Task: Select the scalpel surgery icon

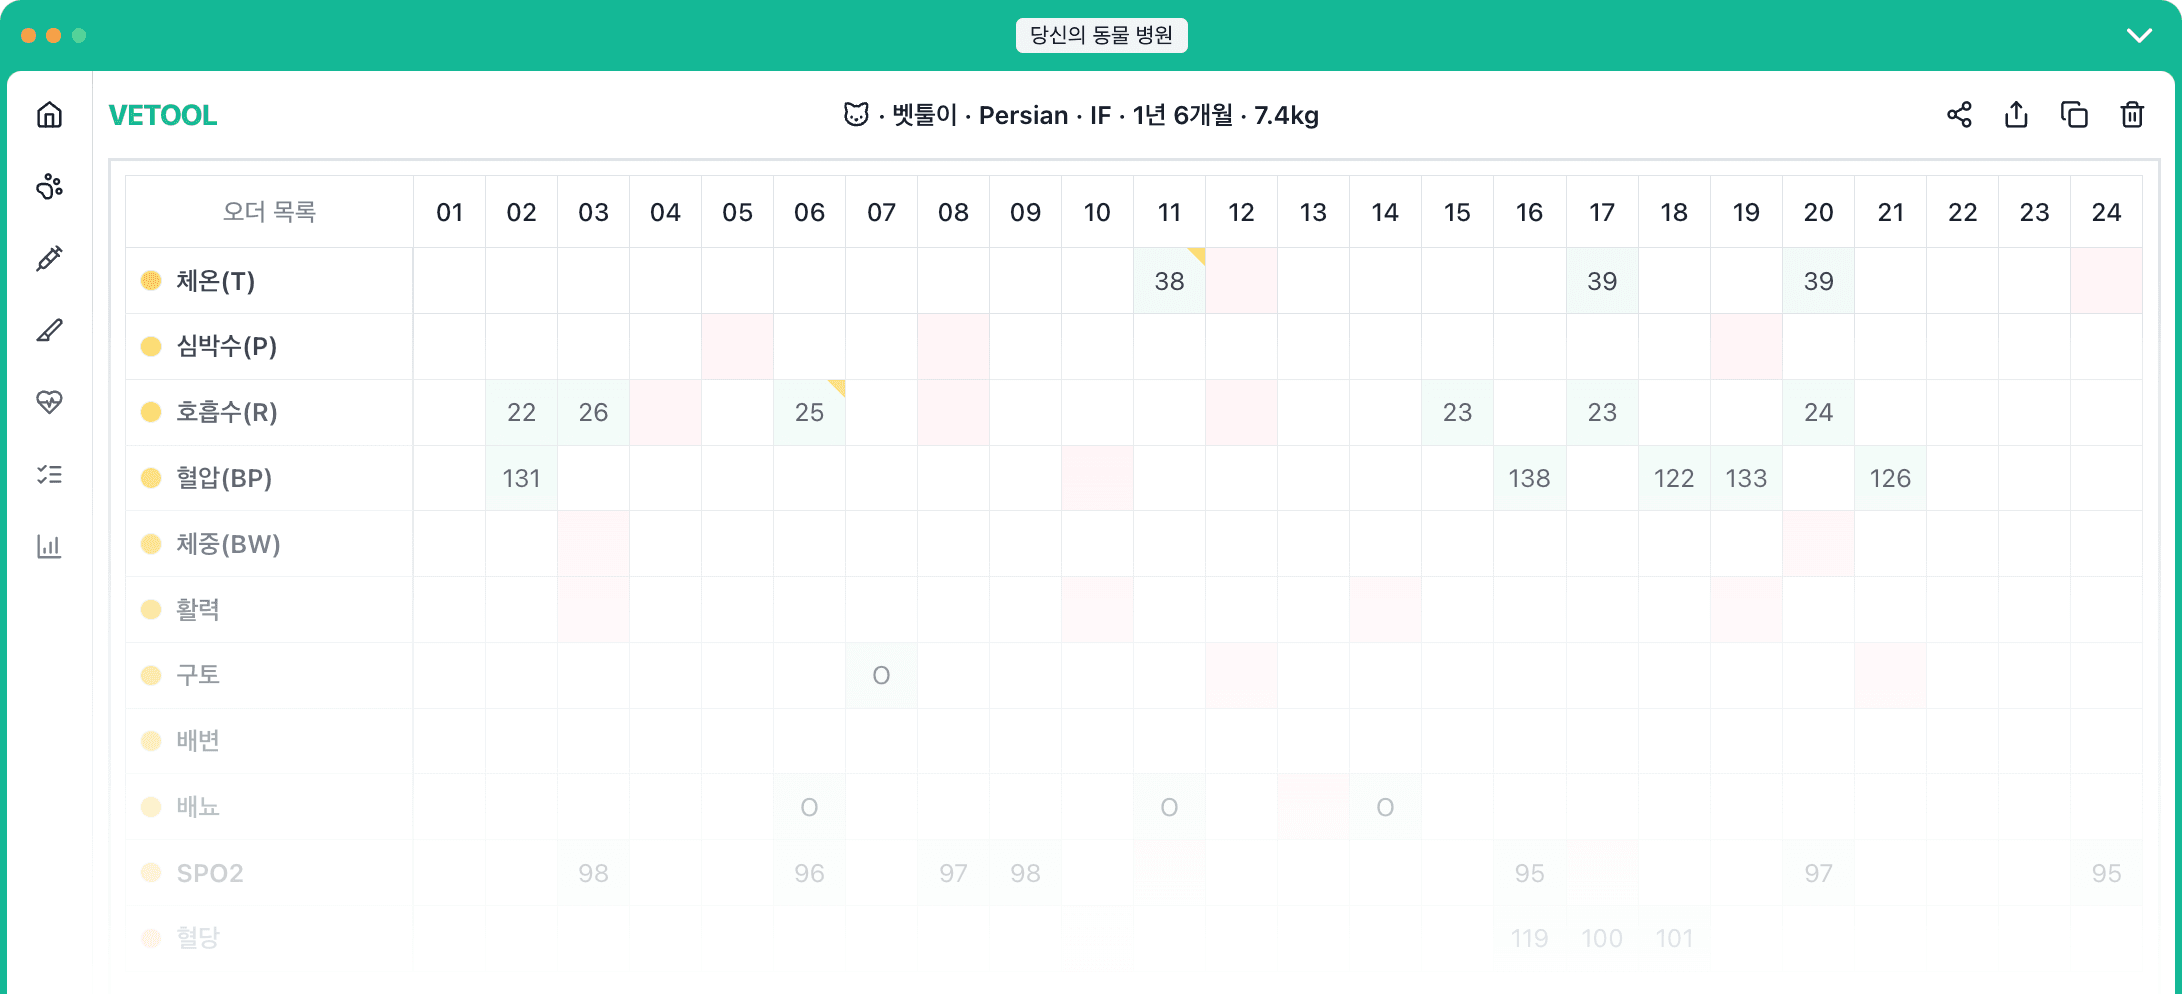Action: 48,331
